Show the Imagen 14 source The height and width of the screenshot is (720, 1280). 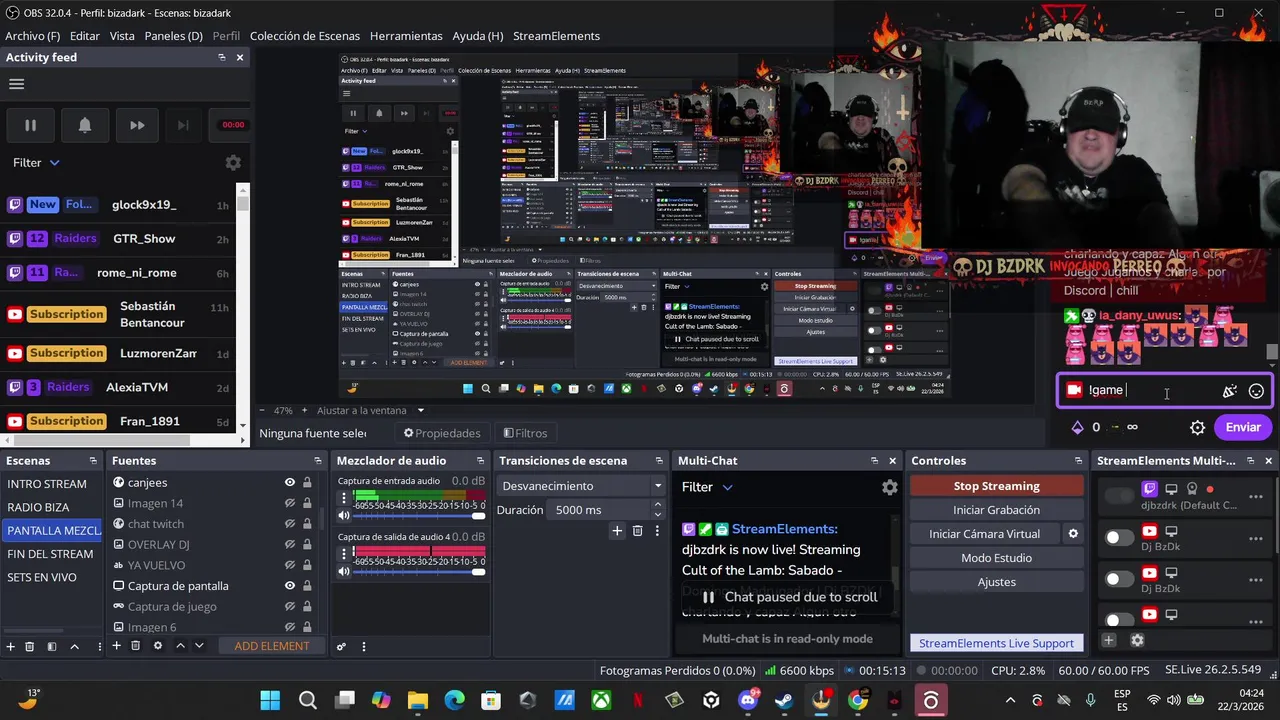[x=290, y=503]
